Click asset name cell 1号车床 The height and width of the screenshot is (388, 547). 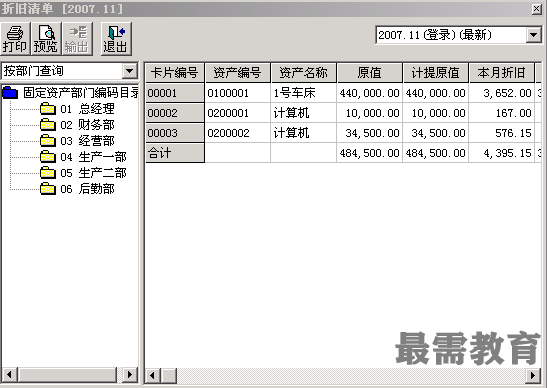pos(304,93)
